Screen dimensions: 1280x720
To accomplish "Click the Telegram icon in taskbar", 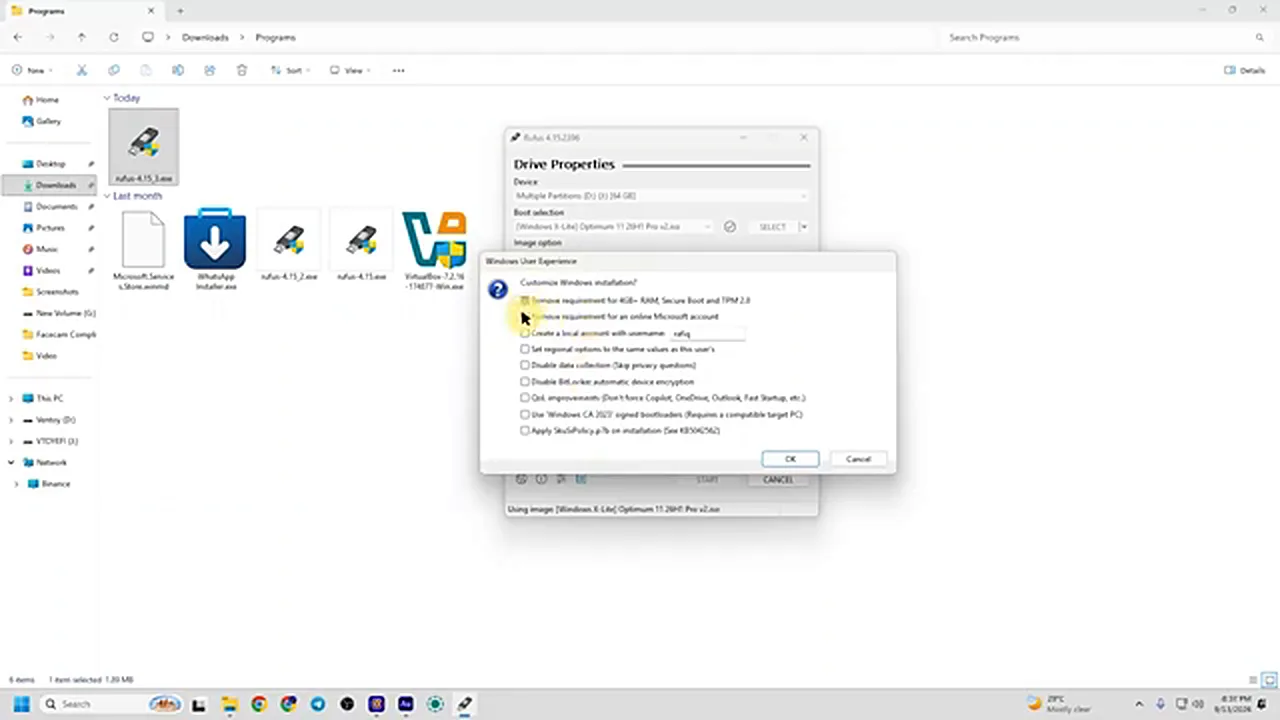I will [318, 704].
